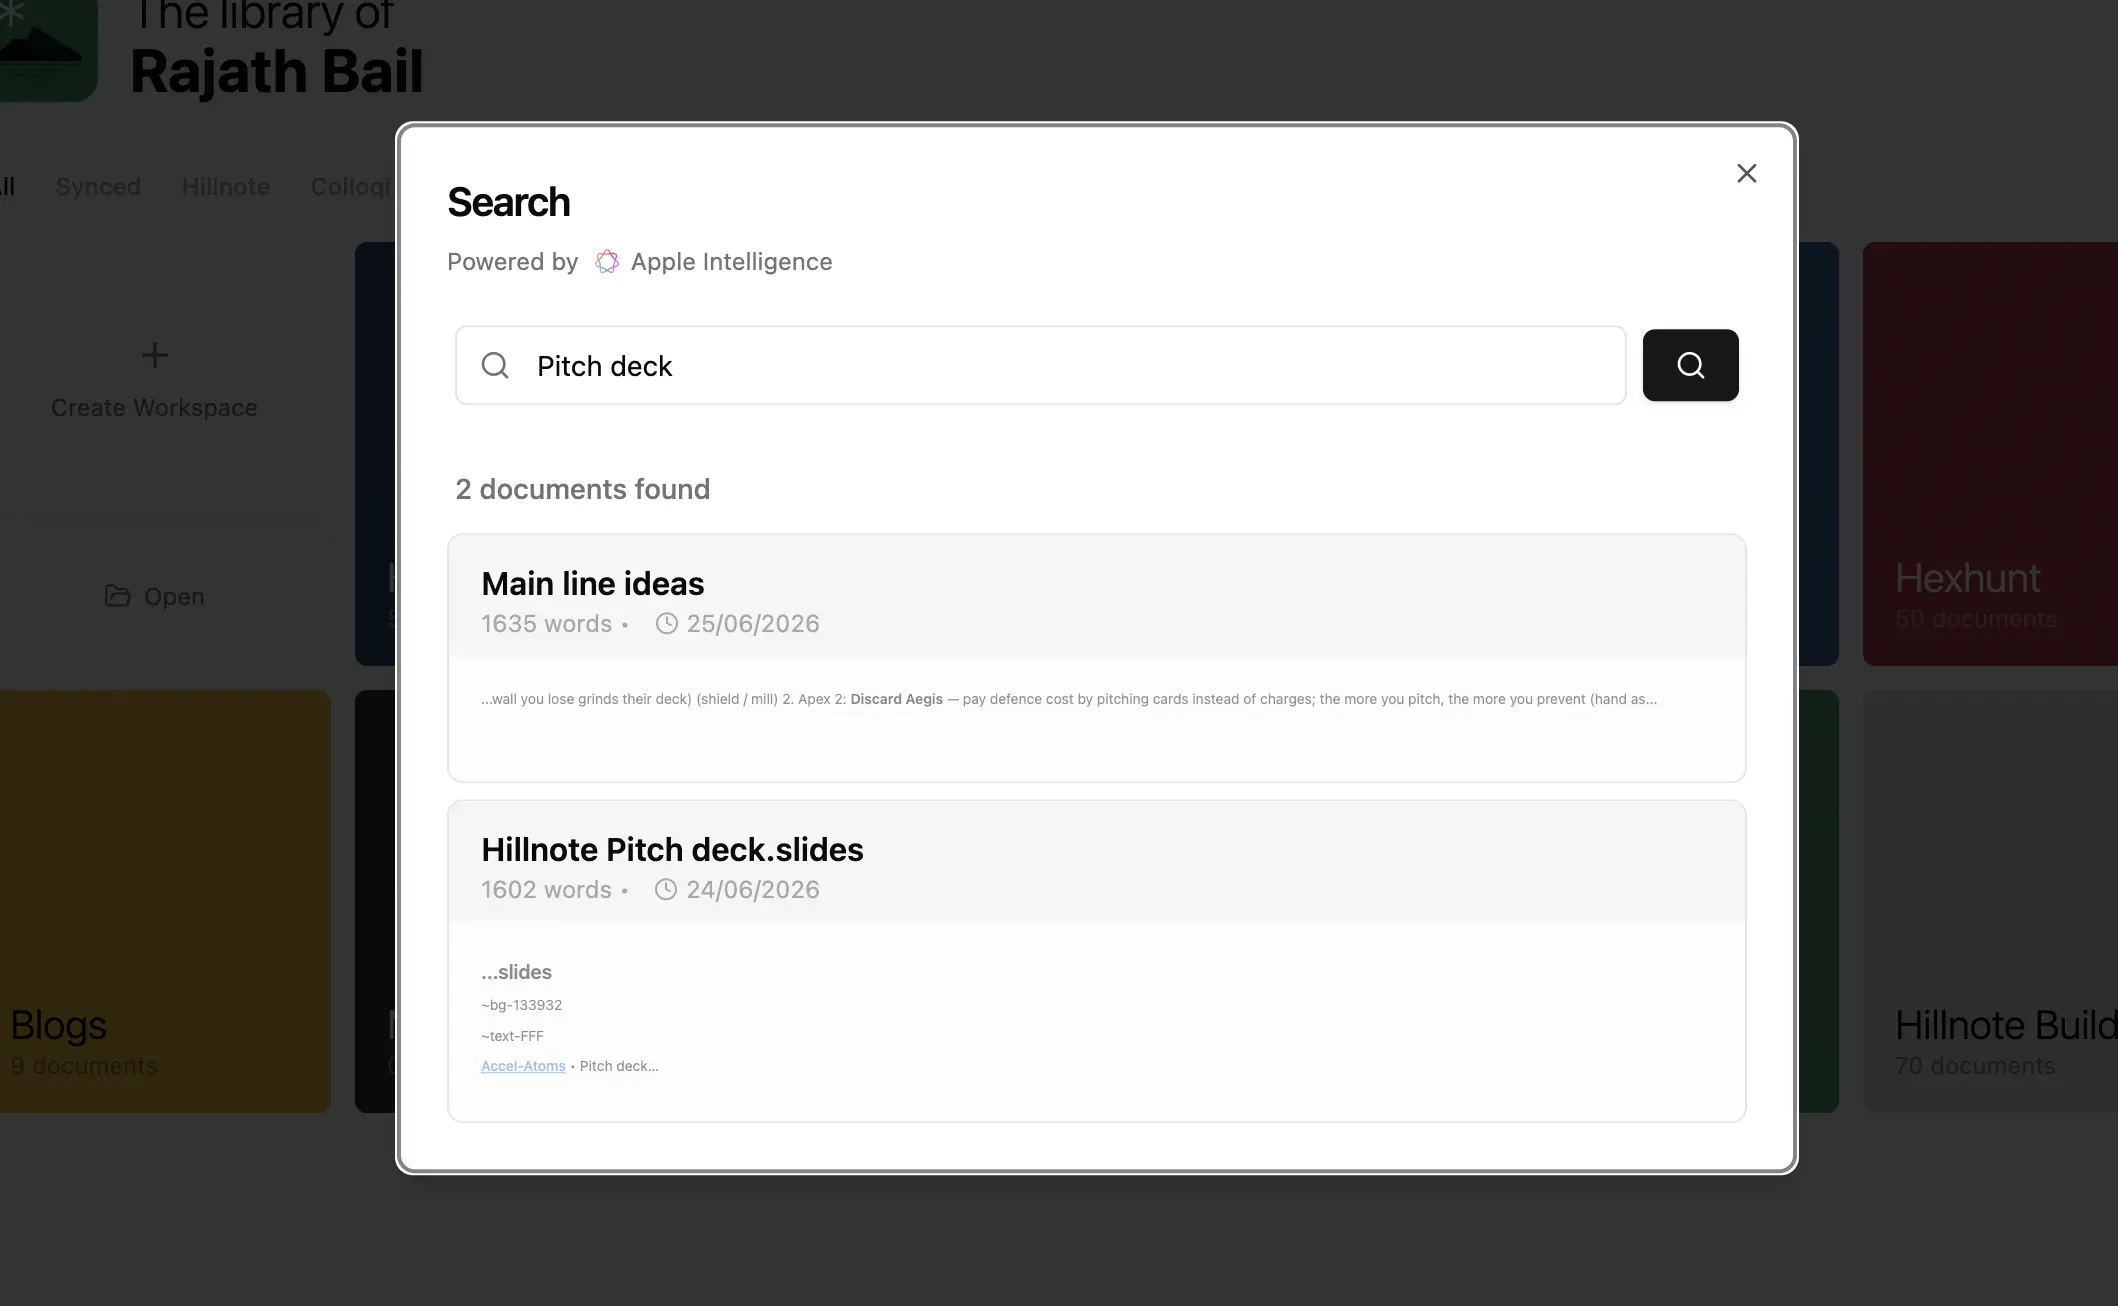Click the Apple Intelligence logo icon
The image size is (2118, 1306).
pos(606,261)
